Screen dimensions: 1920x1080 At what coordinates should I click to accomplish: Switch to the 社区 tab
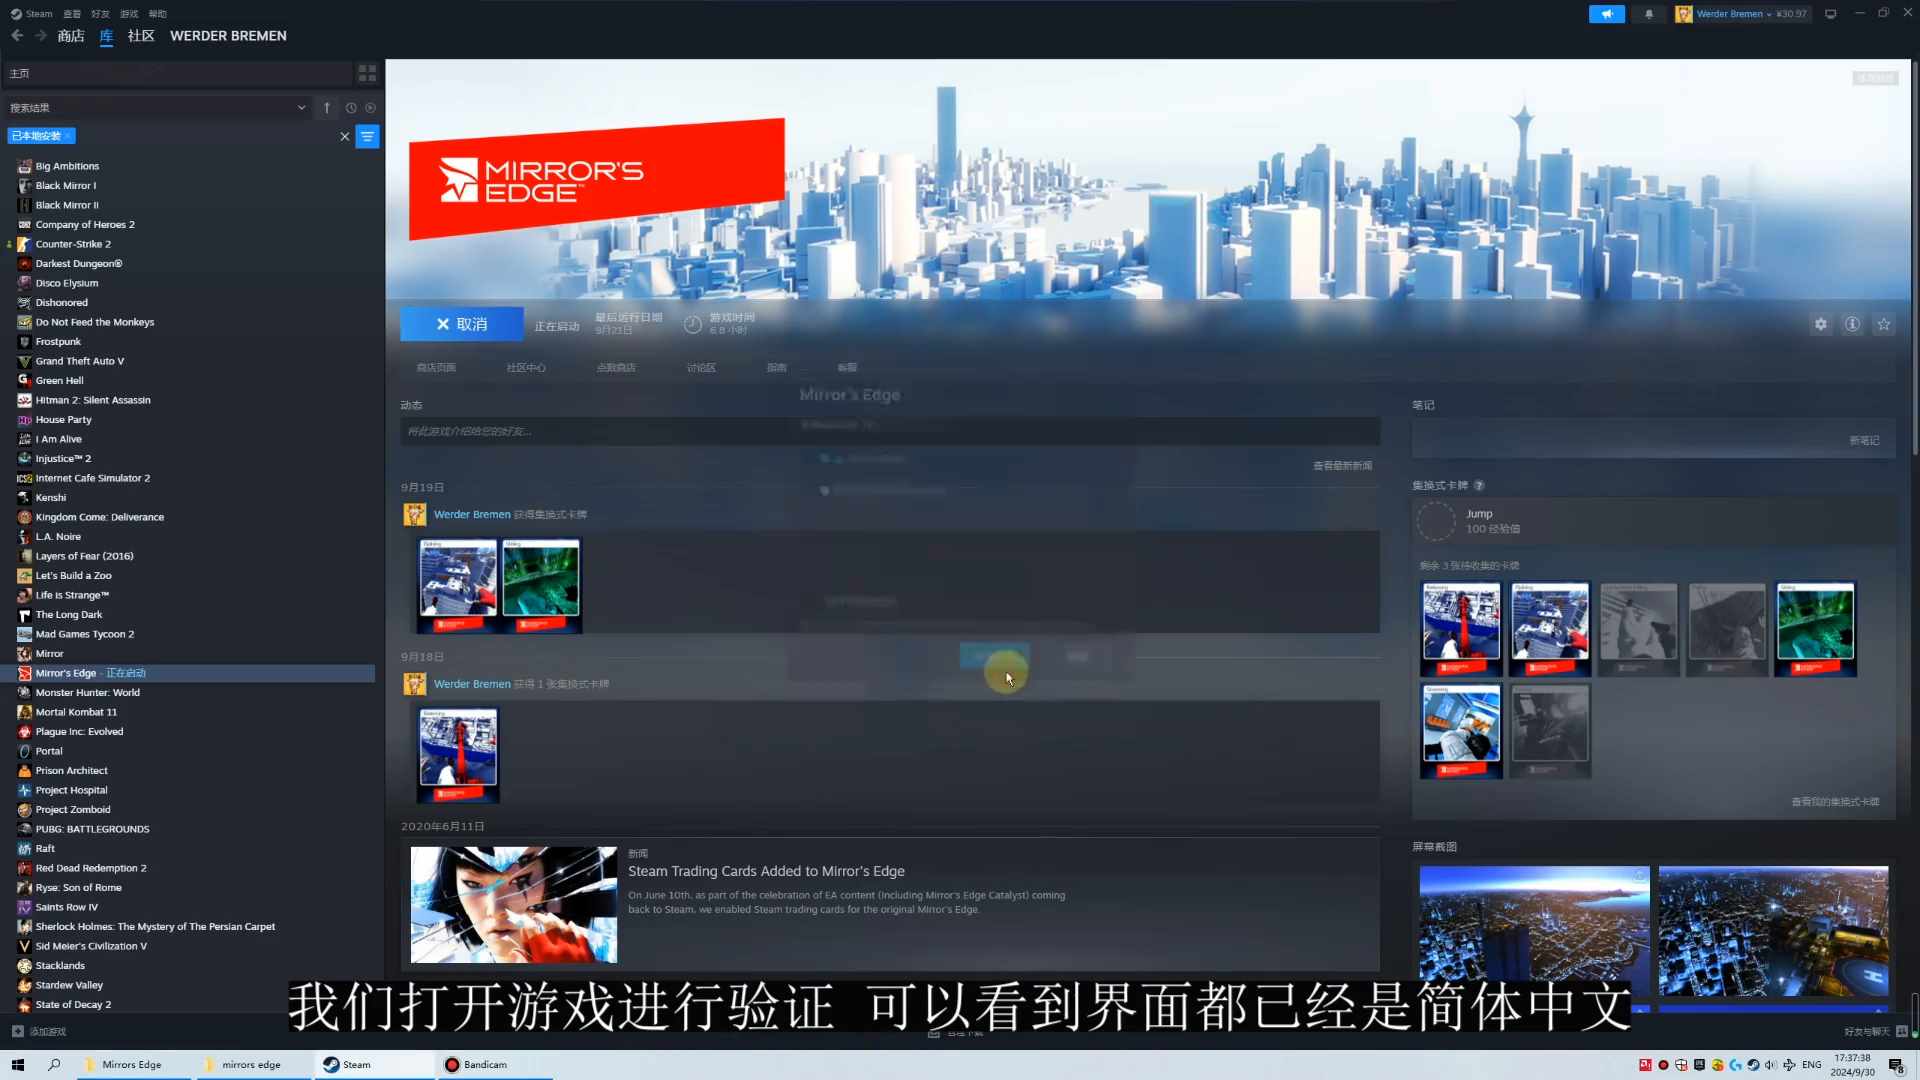coord(141,36)
